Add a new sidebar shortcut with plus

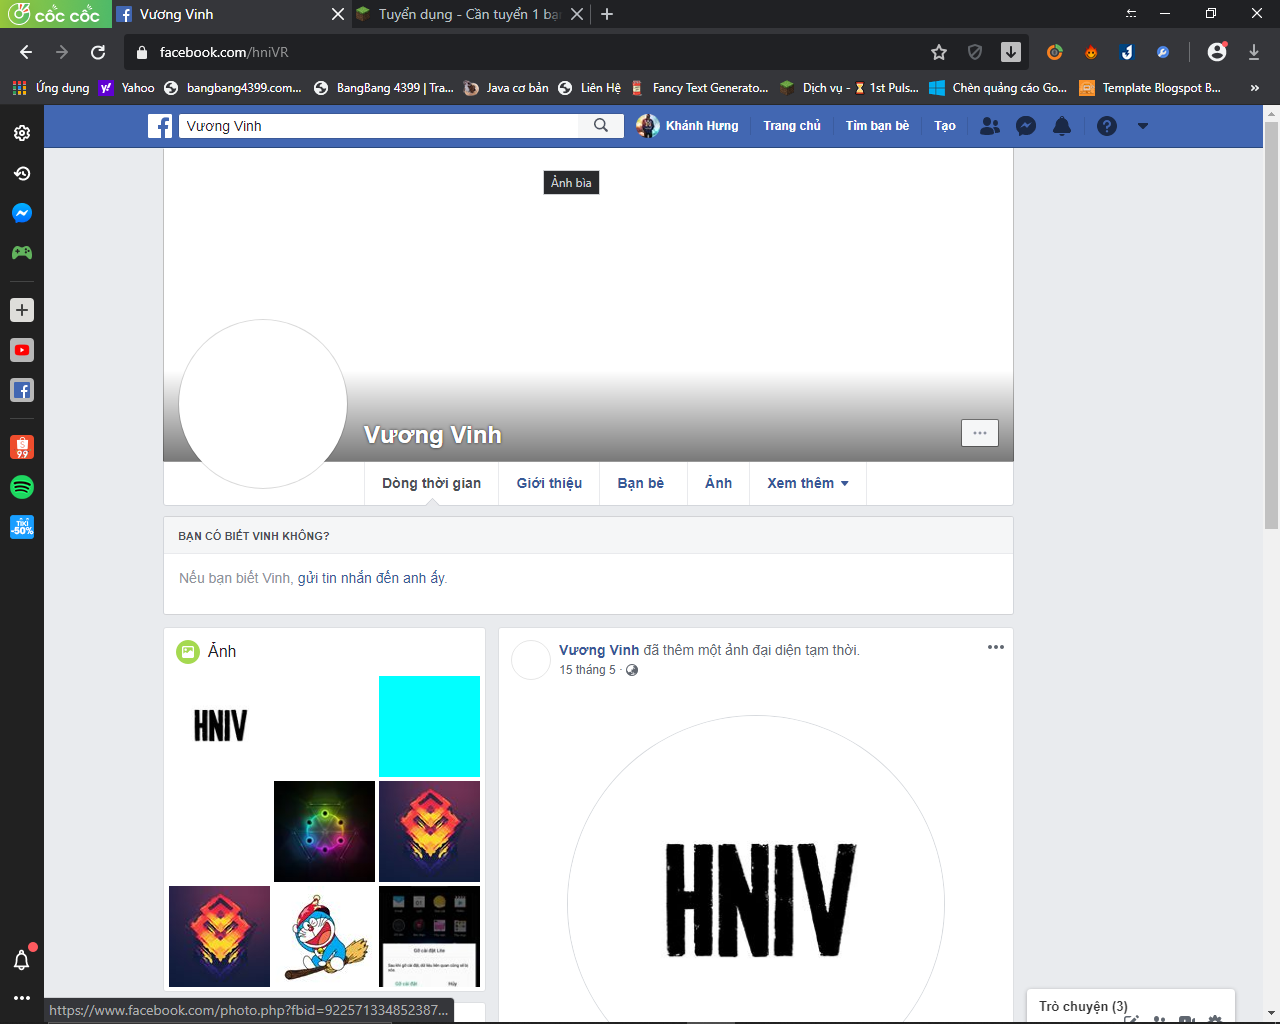22,310
